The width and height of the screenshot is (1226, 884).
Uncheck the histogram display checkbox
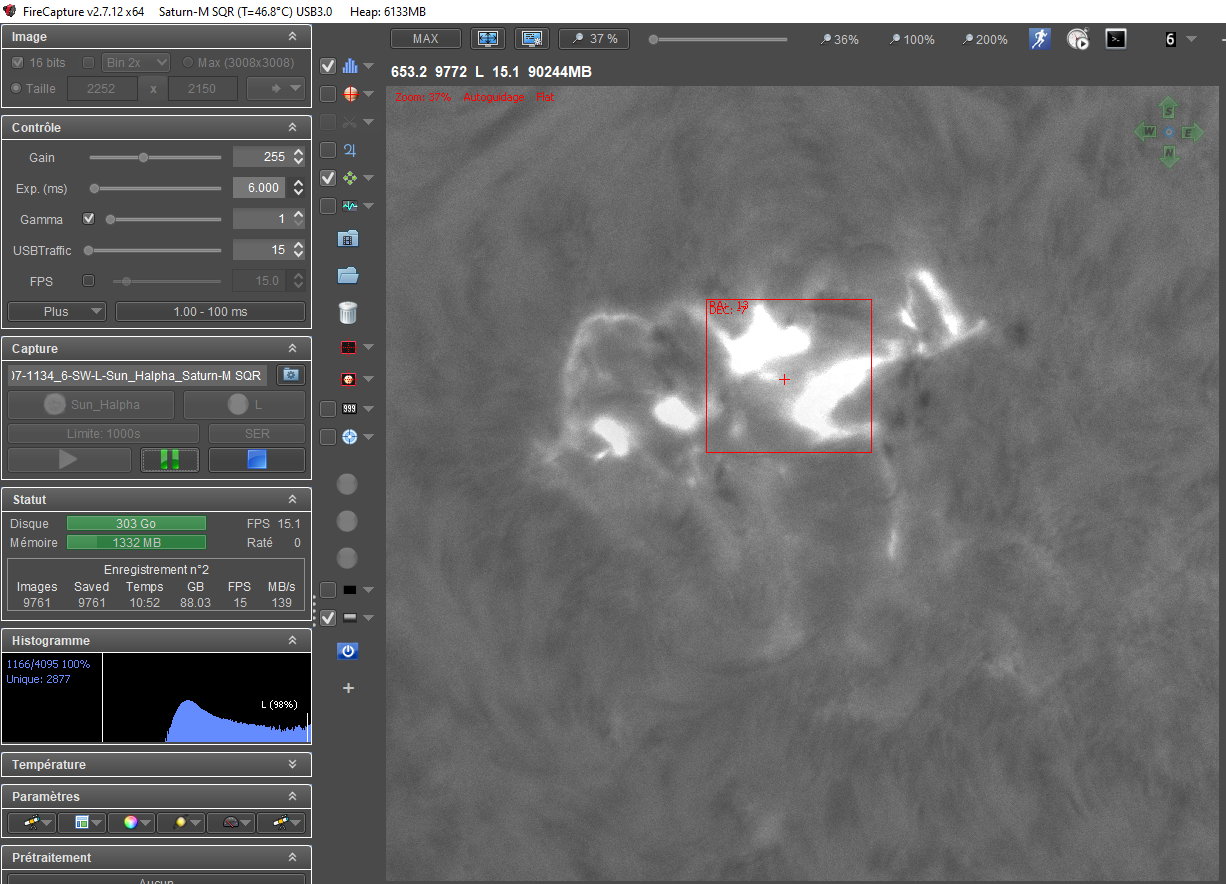[x=328, y=66]
